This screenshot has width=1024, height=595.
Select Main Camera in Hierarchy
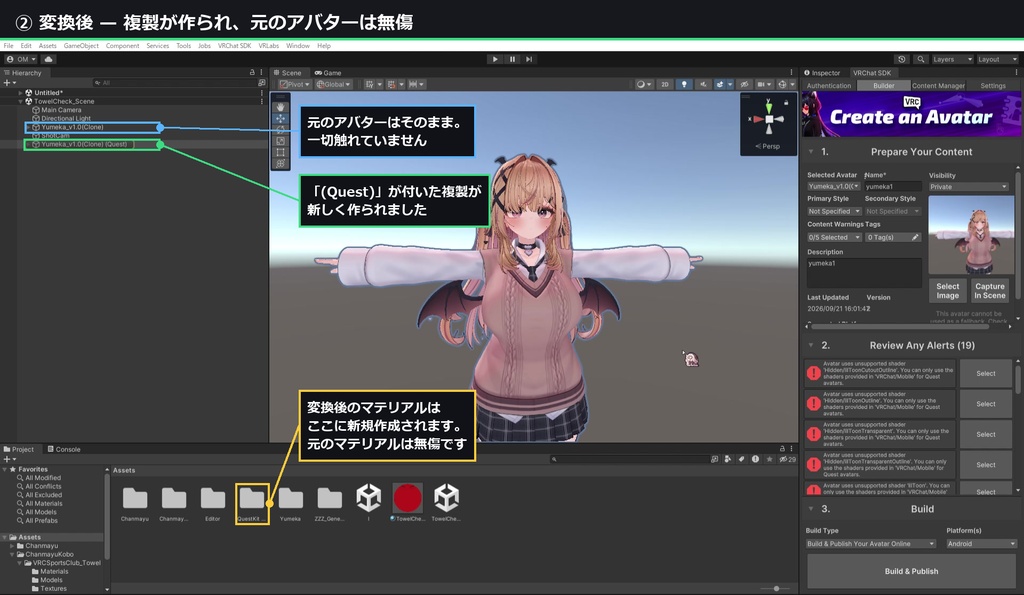[61, 110]
